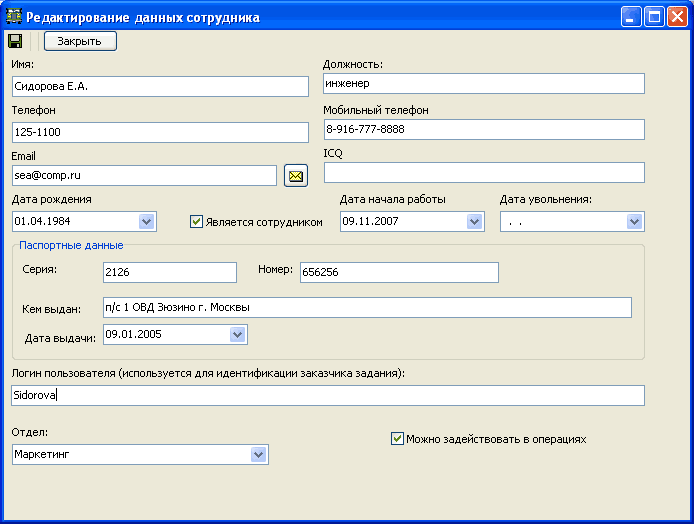Viewport: 694px width, 524px height.
Task: Click the Логин пользователя field Sidorova
Action: 328,395
